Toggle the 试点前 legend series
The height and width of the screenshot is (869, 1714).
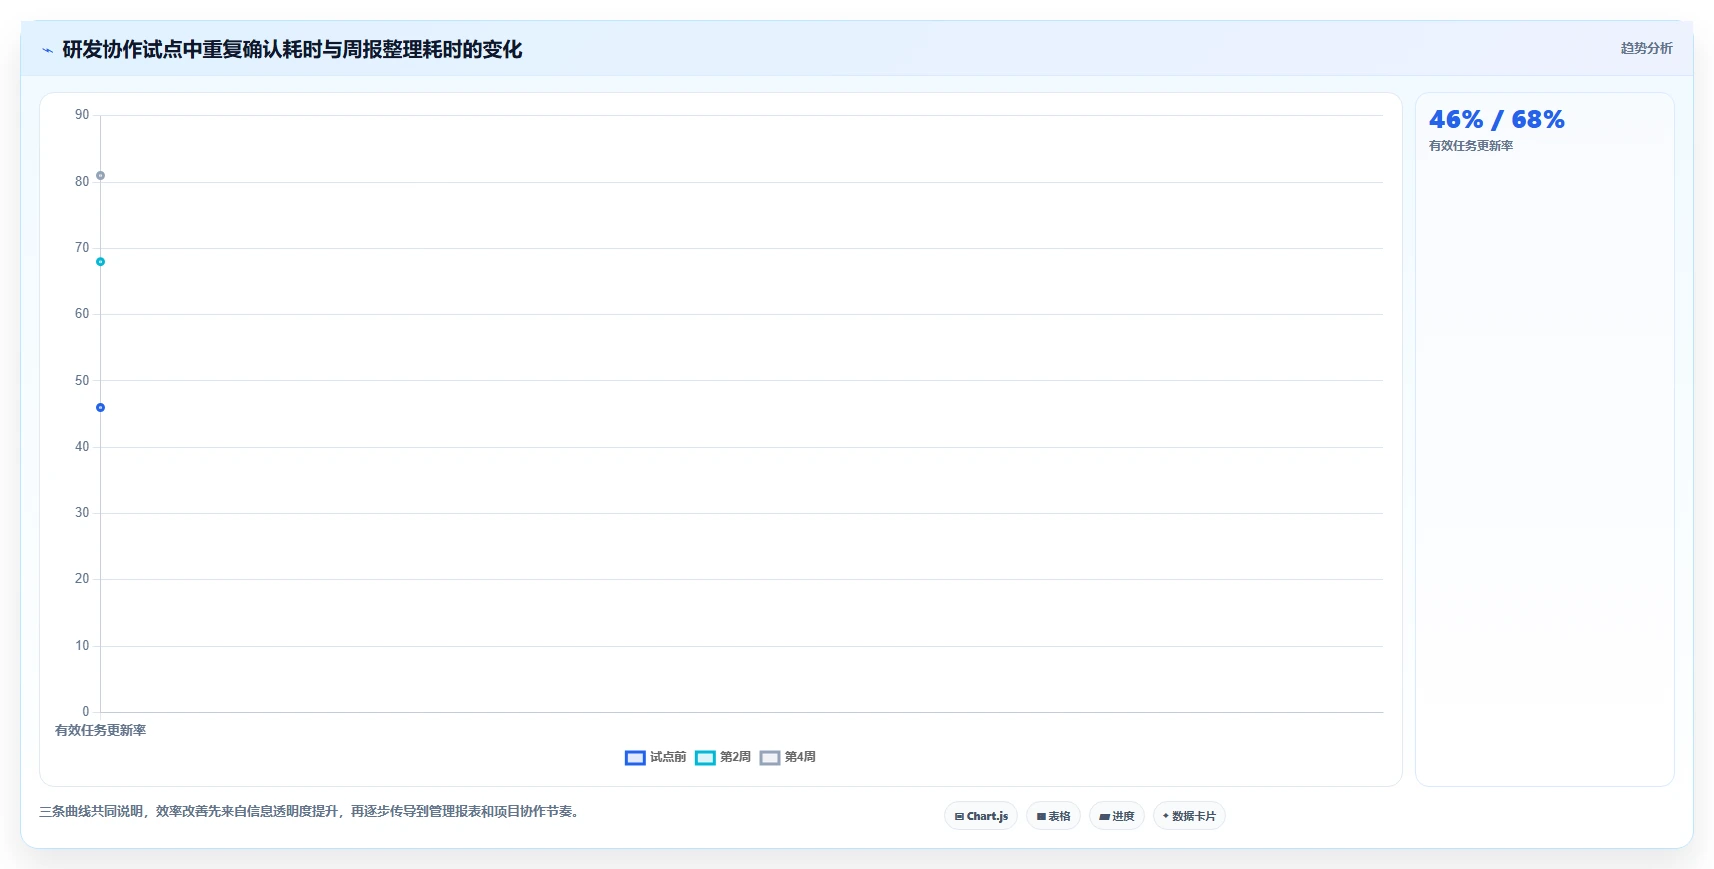point(656,757)
